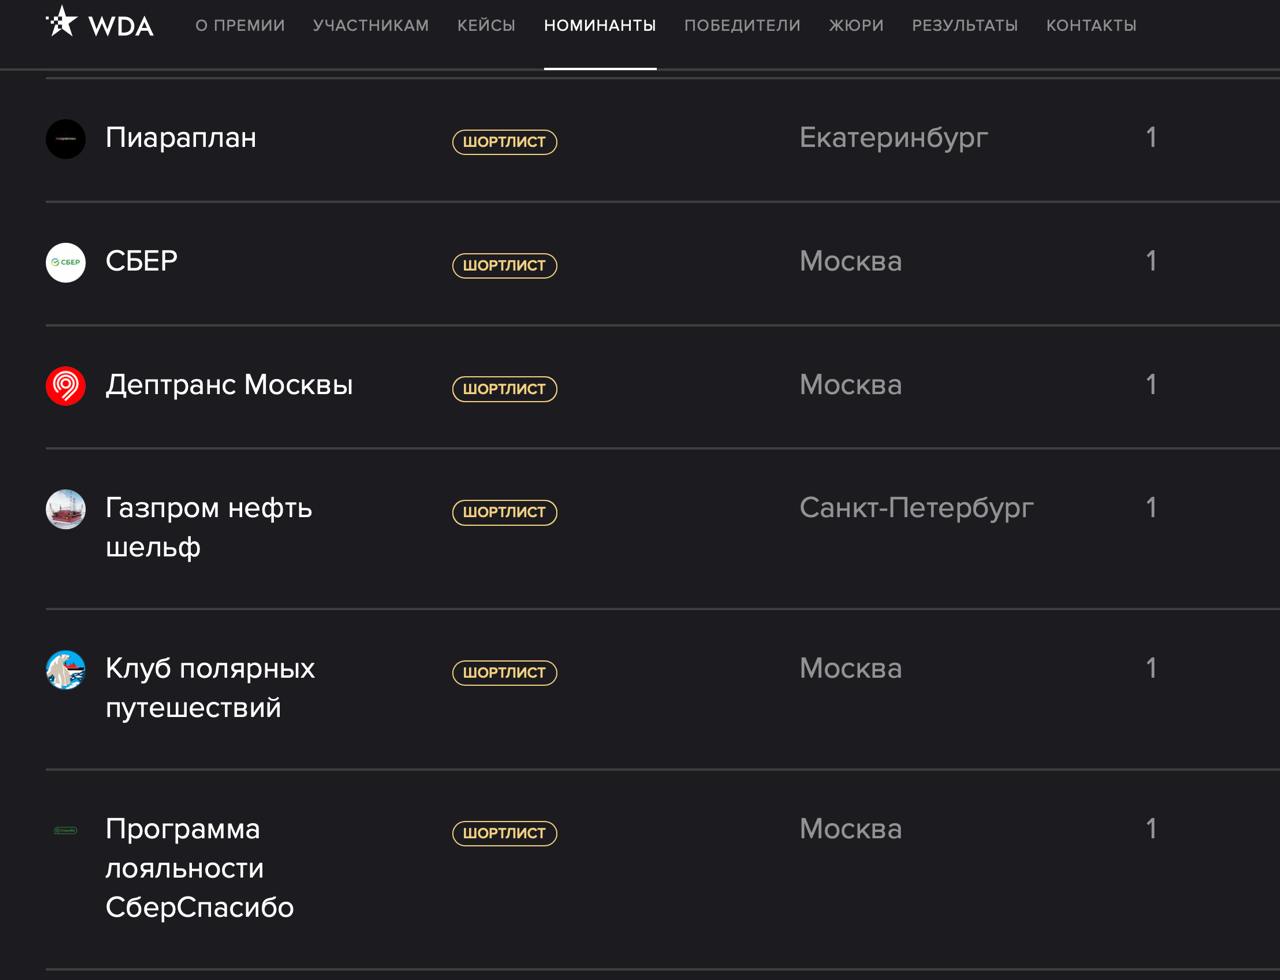Click the WDA star logo

coord(99,22)
